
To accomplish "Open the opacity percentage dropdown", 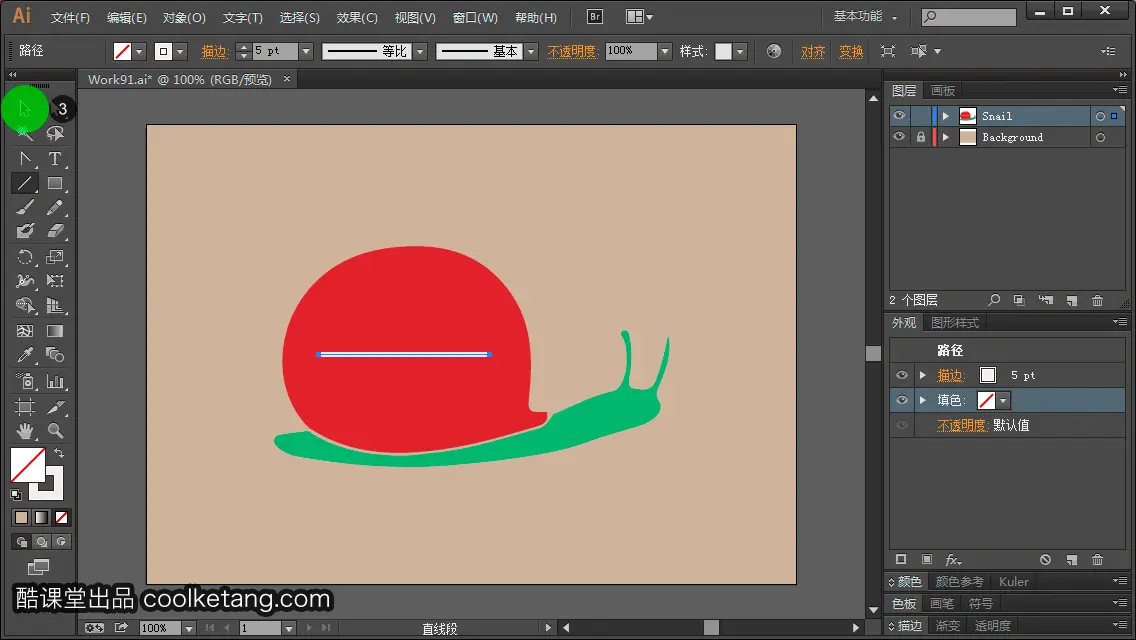I will (665, 51).
